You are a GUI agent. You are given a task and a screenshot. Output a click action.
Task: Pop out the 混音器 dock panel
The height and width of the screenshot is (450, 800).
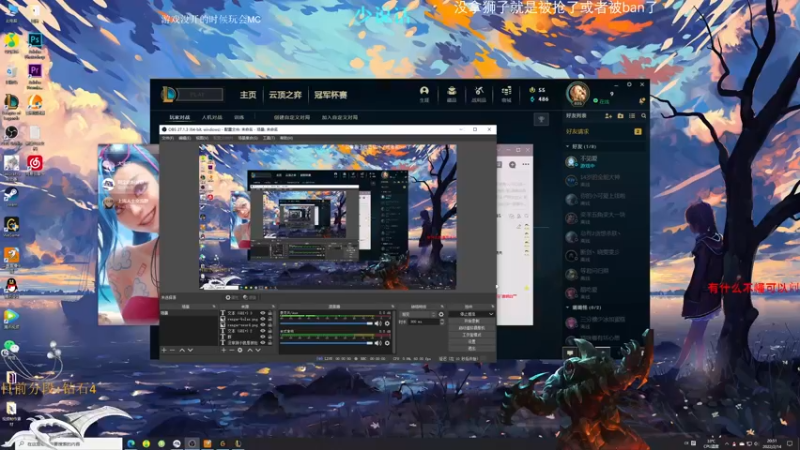393,306
